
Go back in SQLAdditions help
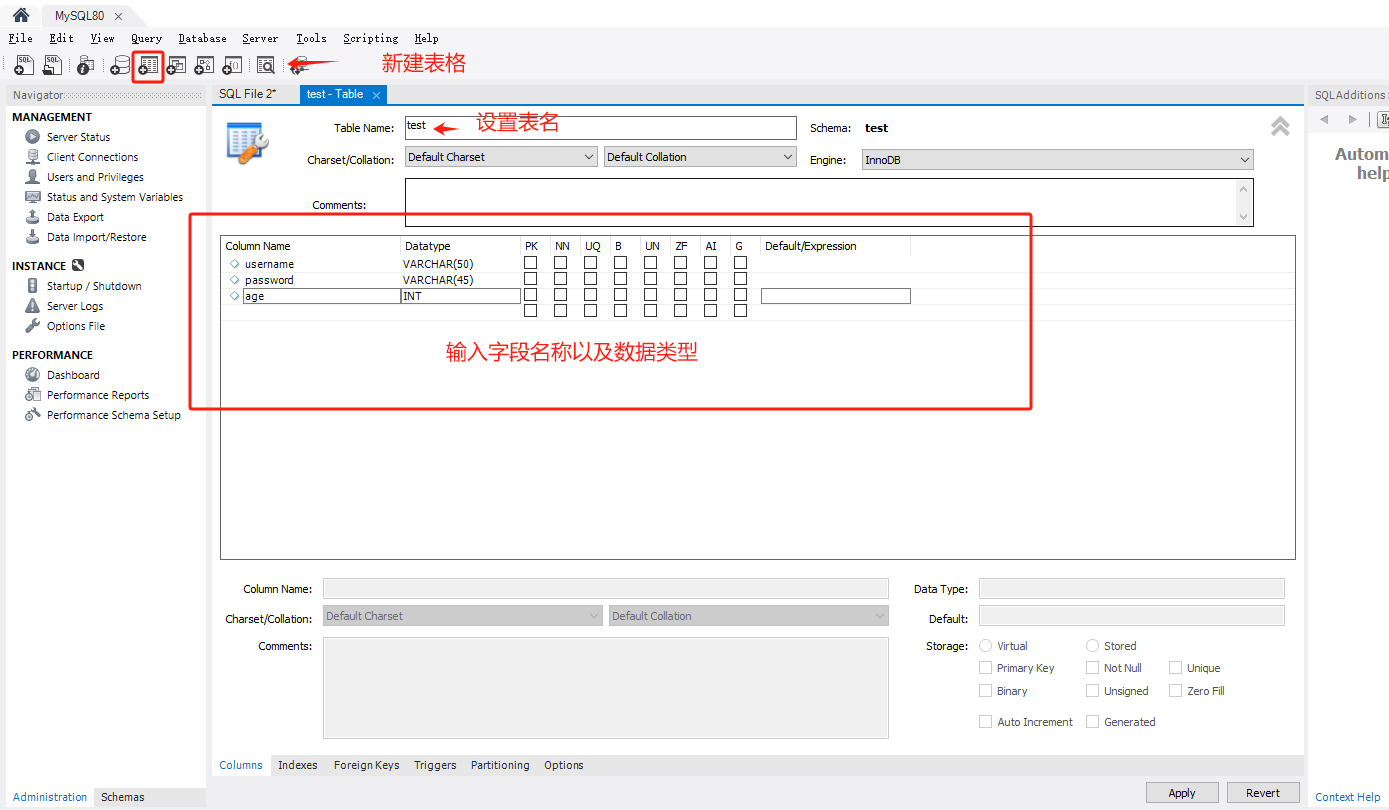pyautogui.click(x=1324, y=120)
